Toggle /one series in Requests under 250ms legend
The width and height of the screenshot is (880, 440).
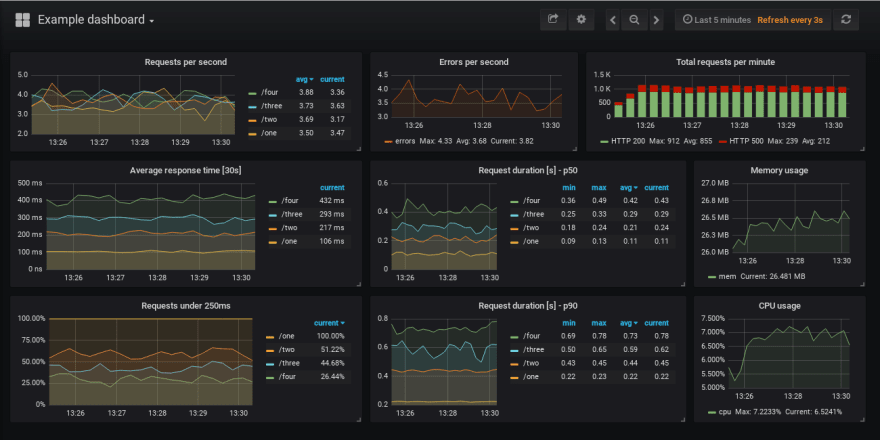click(x=286, y=336)
